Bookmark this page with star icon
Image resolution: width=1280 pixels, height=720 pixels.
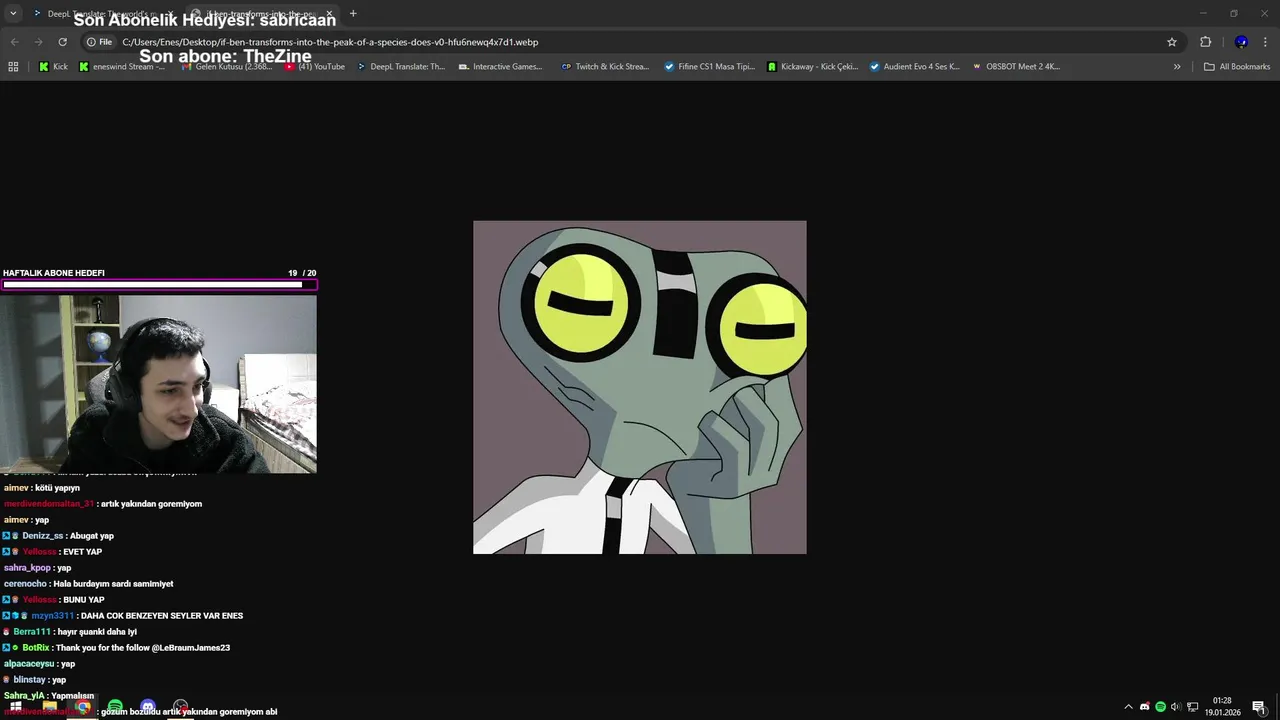(1172, 42)
